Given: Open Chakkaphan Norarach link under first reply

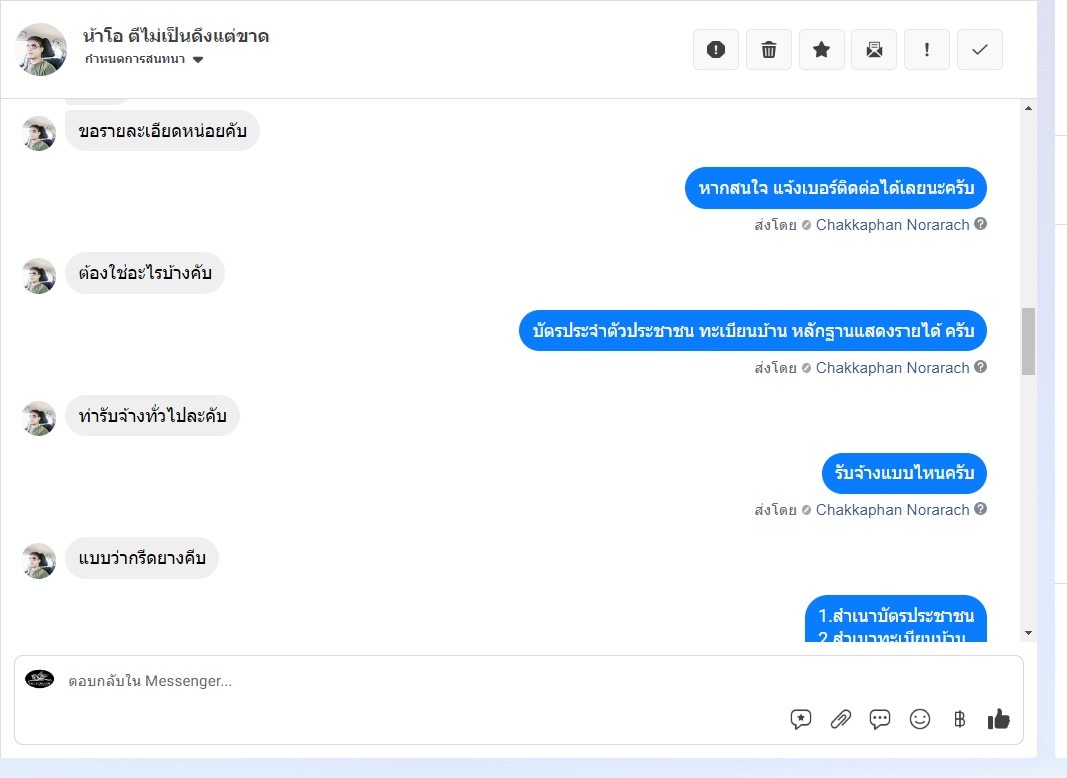Looking at the screenshot, I should [892, 225].
